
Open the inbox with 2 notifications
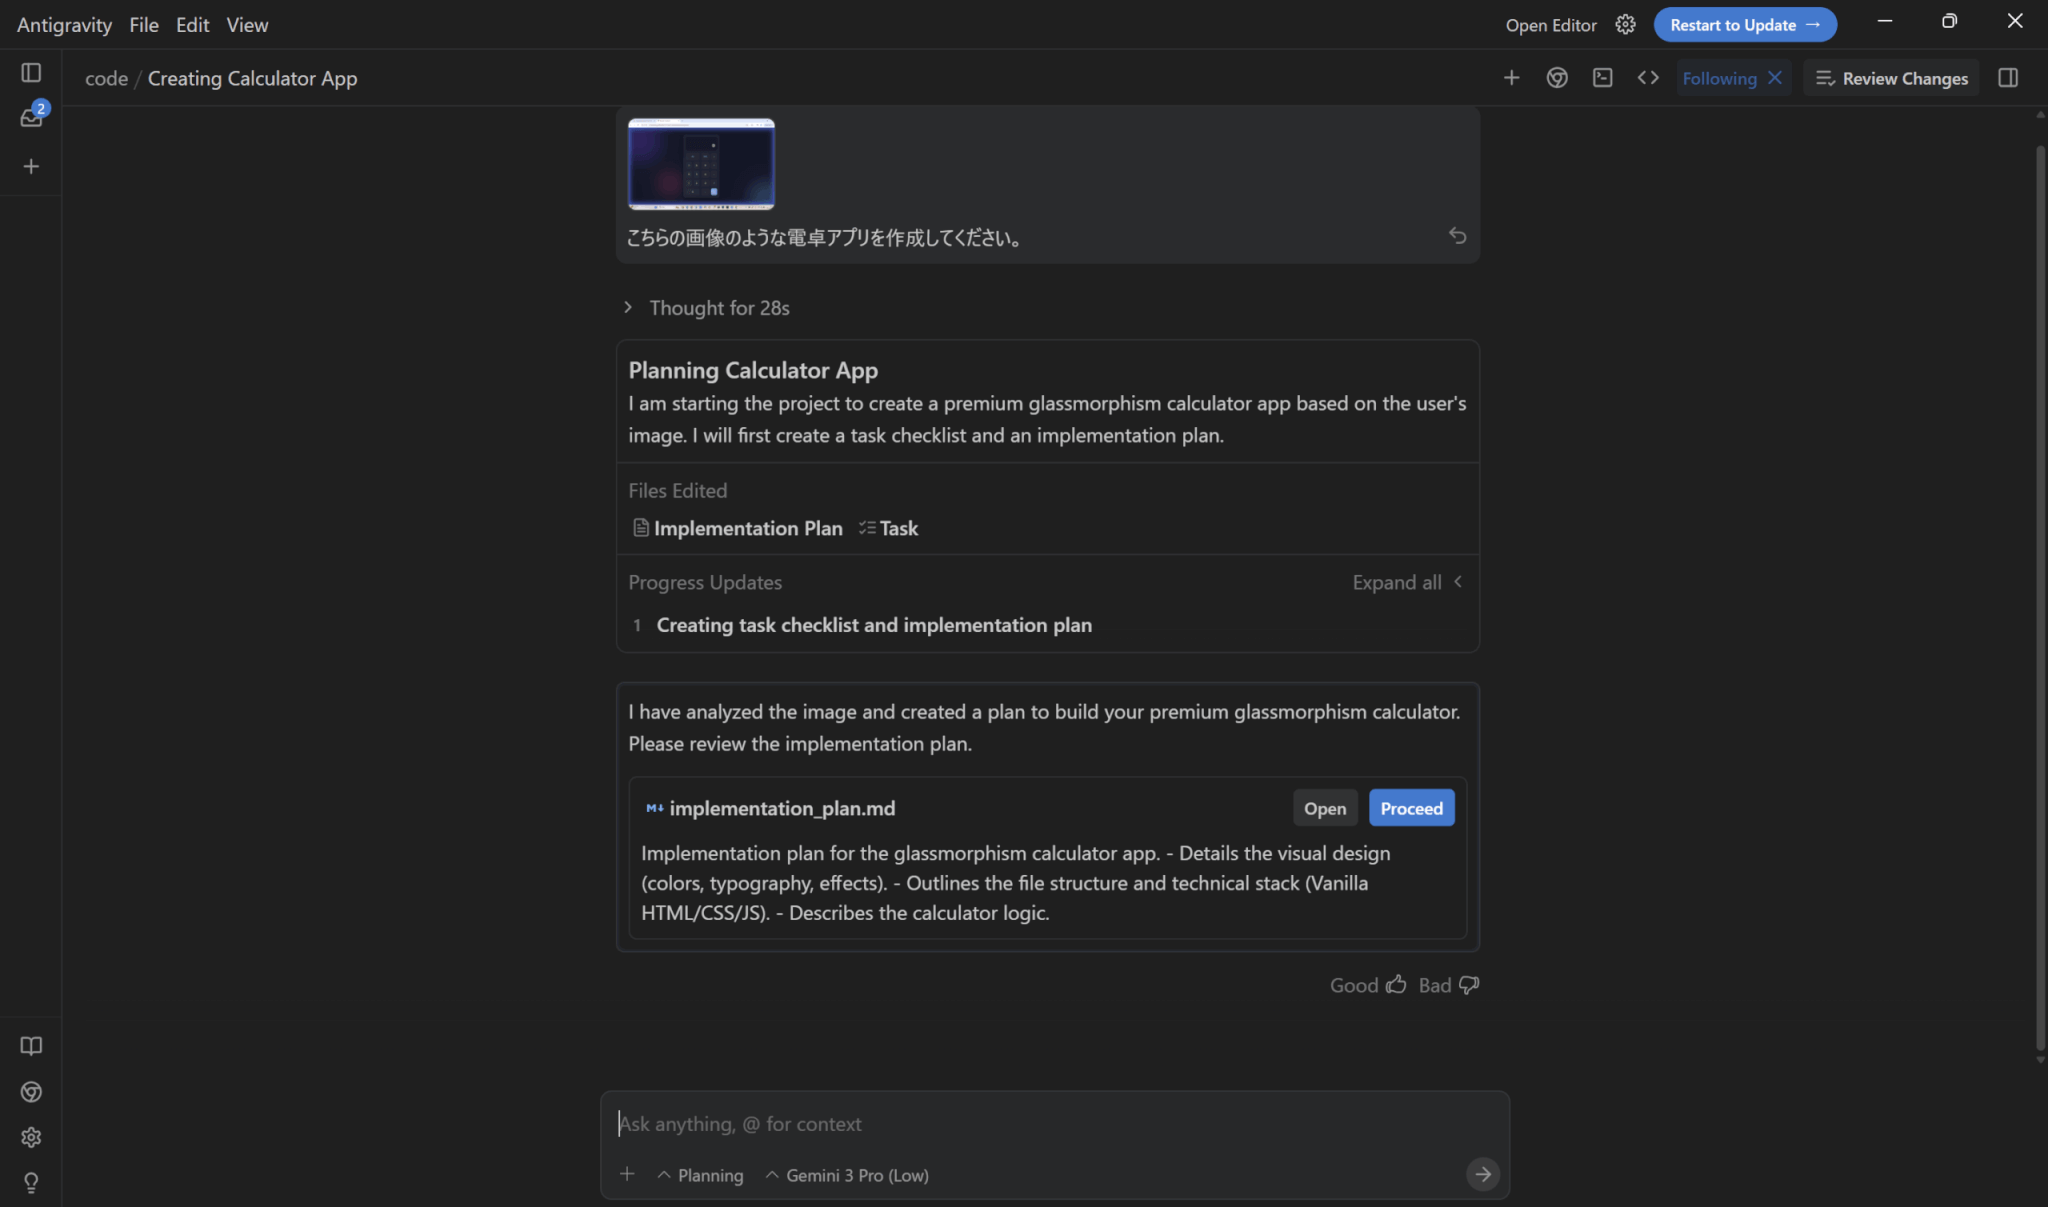pyautogui.click(x=31, y=118)
